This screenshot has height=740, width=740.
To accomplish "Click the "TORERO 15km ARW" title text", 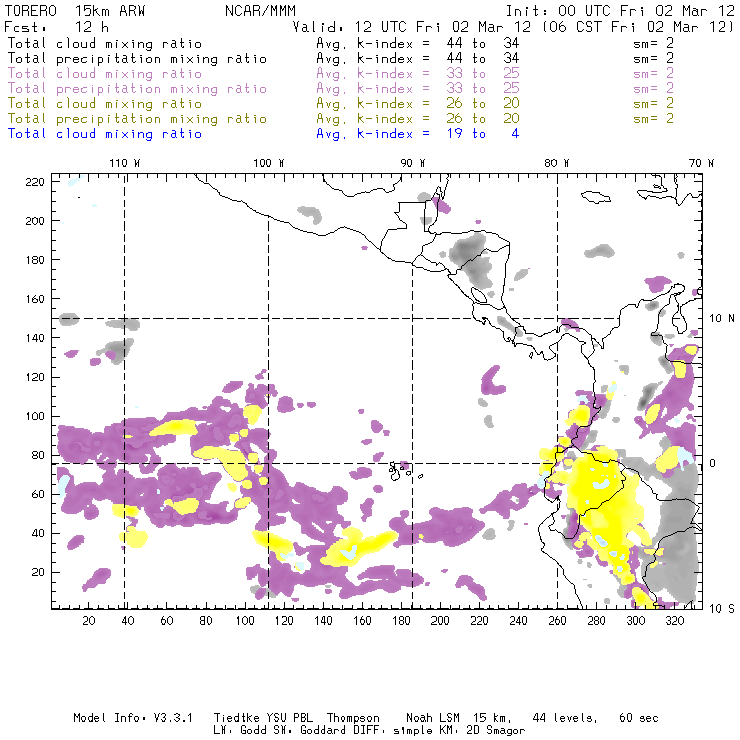I will (x=75, y=11).
